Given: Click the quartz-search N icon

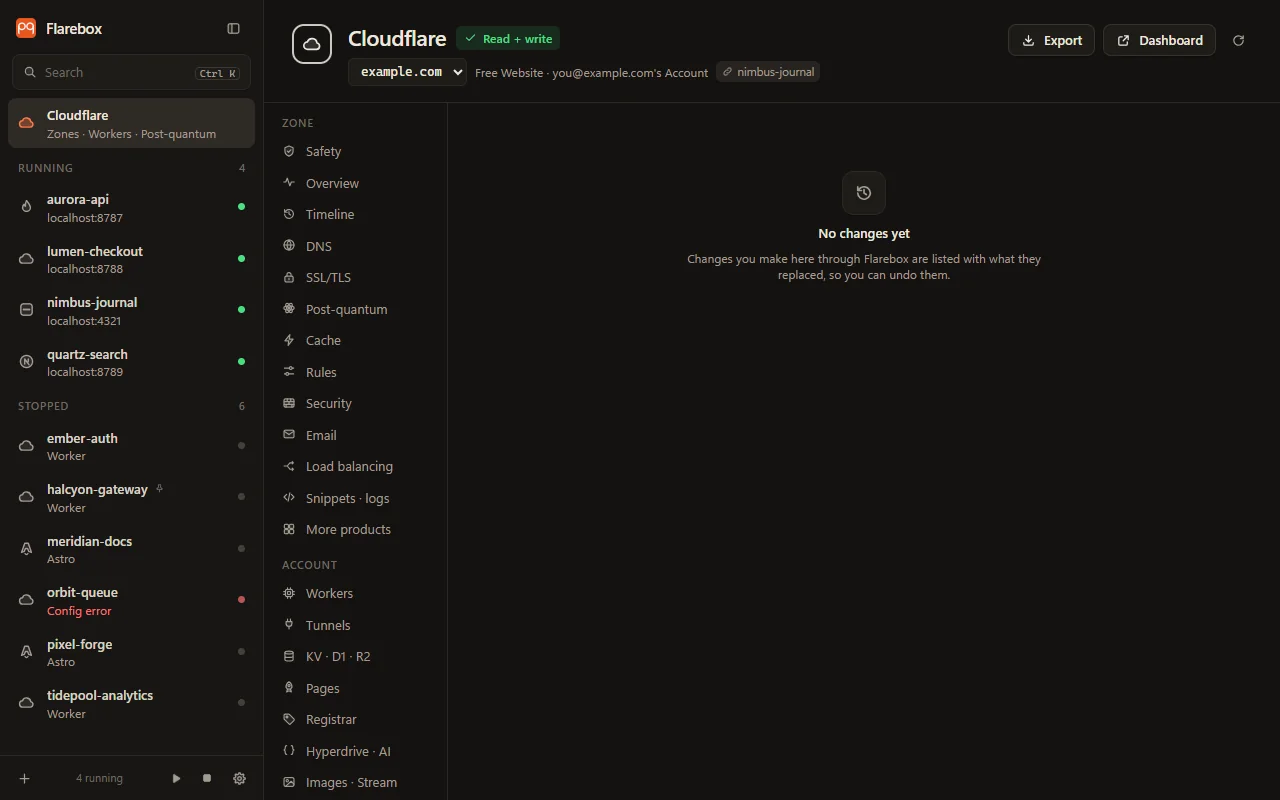Looking at the screenshot, I should [x=27, y=362].
